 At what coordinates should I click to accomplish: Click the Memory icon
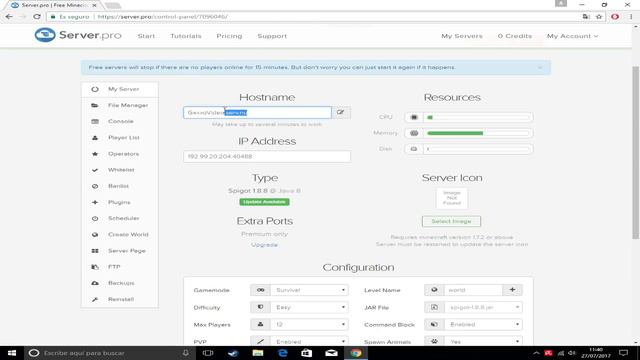(x=414, y=133)
